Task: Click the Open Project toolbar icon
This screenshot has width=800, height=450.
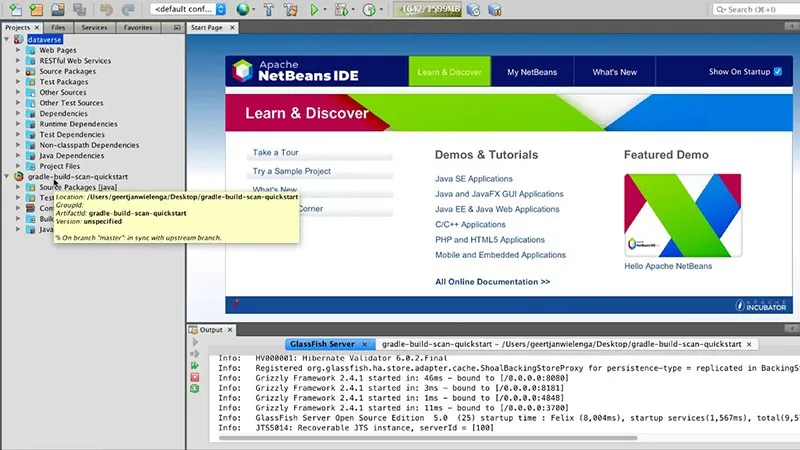Action: pyautogui.click(x=58, y=9)
